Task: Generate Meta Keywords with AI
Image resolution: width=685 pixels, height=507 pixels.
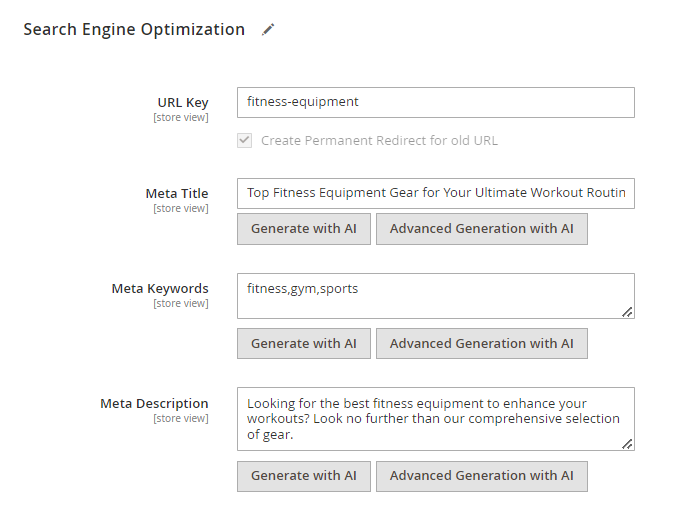Action: coord(304,344)
